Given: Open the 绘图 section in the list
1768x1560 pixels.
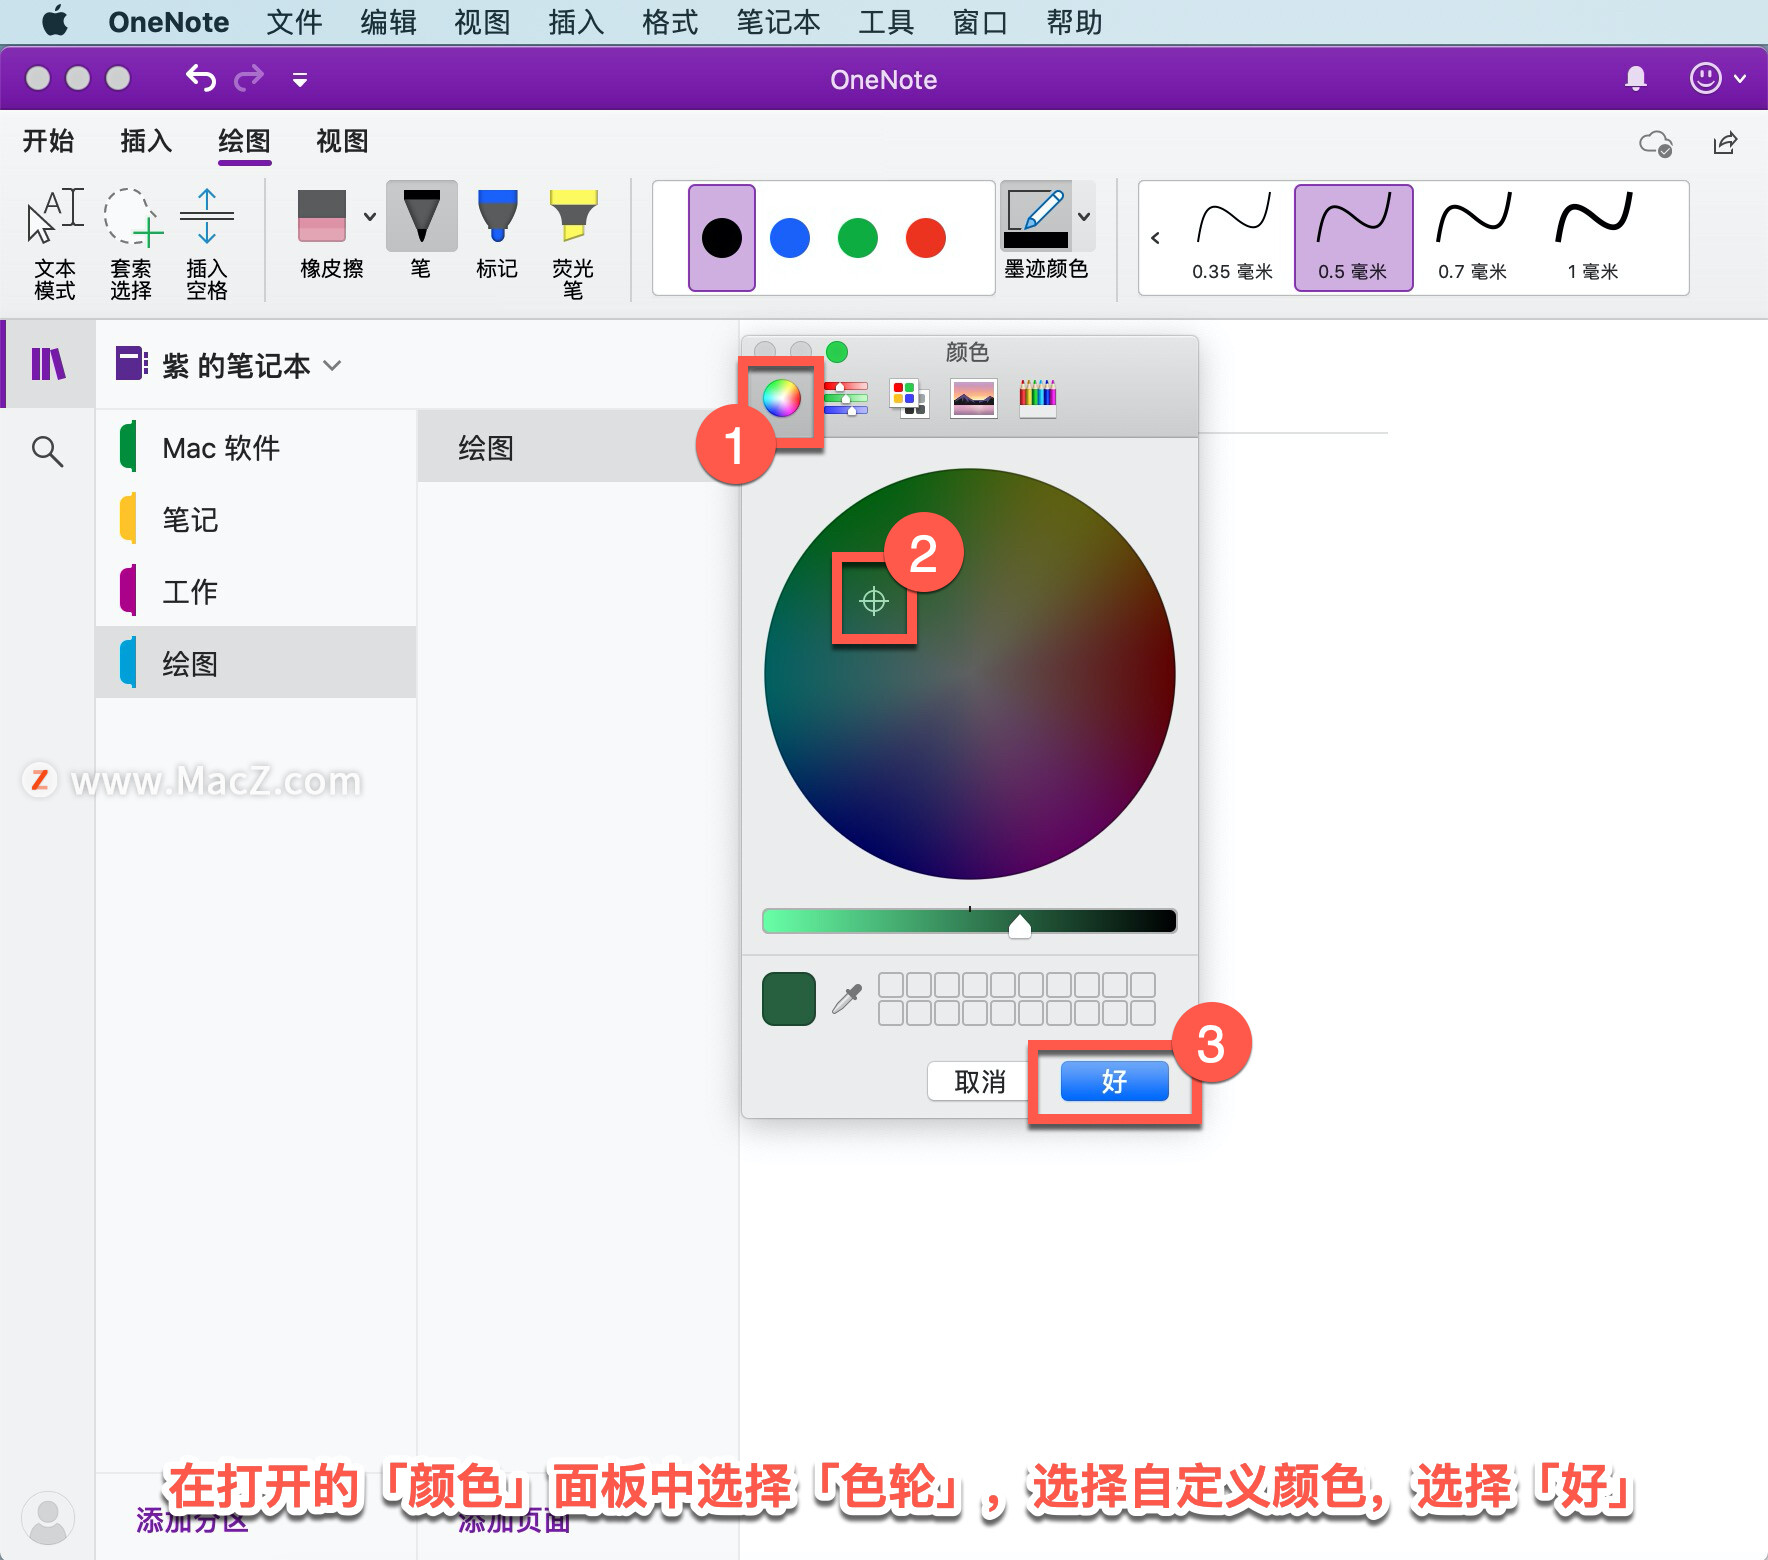Looking at the screenshot, I should point(256,662).
